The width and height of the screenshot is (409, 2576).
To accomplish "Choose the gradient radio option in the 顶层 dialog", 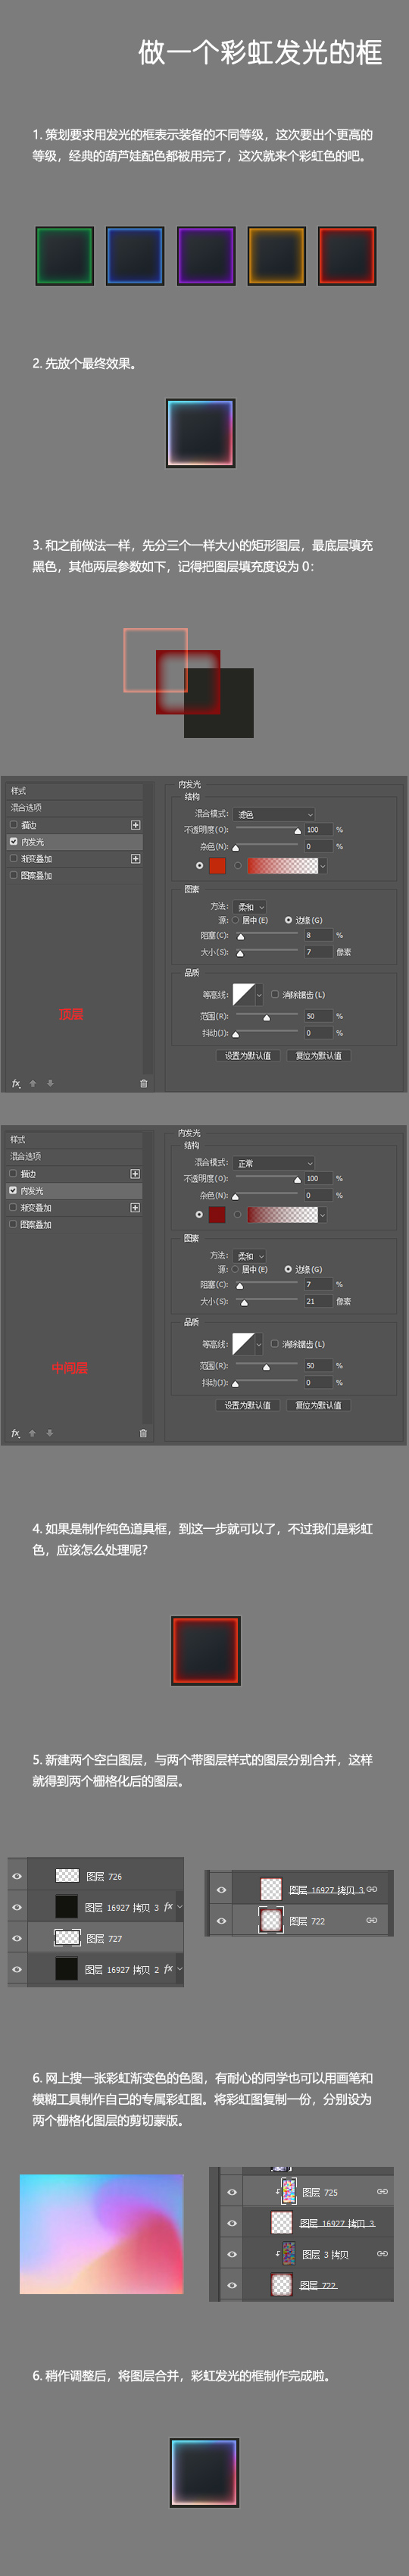I will coord(237,866).
